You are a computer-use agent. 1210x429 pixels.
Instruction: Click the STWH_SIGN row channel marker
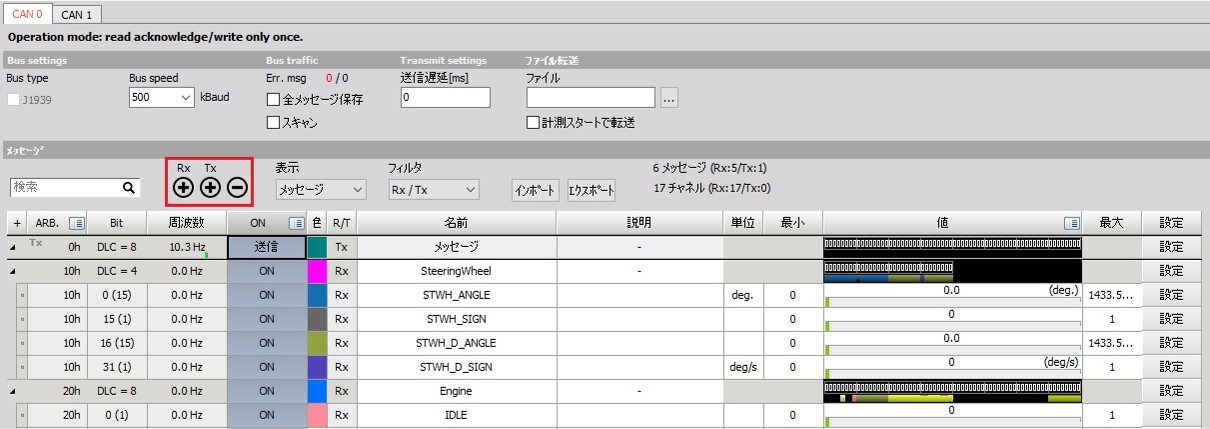22,319
